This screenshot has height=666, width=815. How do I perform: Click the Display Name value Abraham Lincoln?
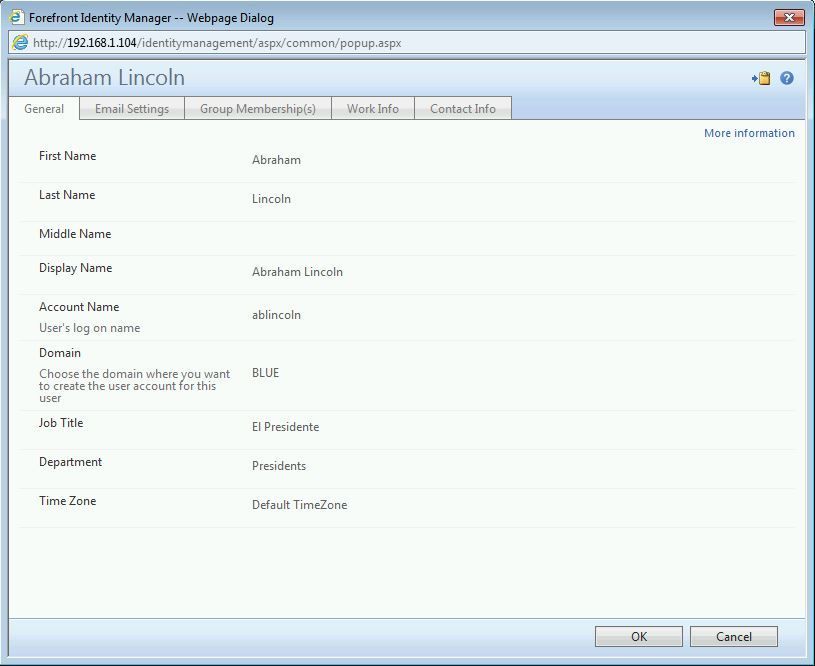297,271
